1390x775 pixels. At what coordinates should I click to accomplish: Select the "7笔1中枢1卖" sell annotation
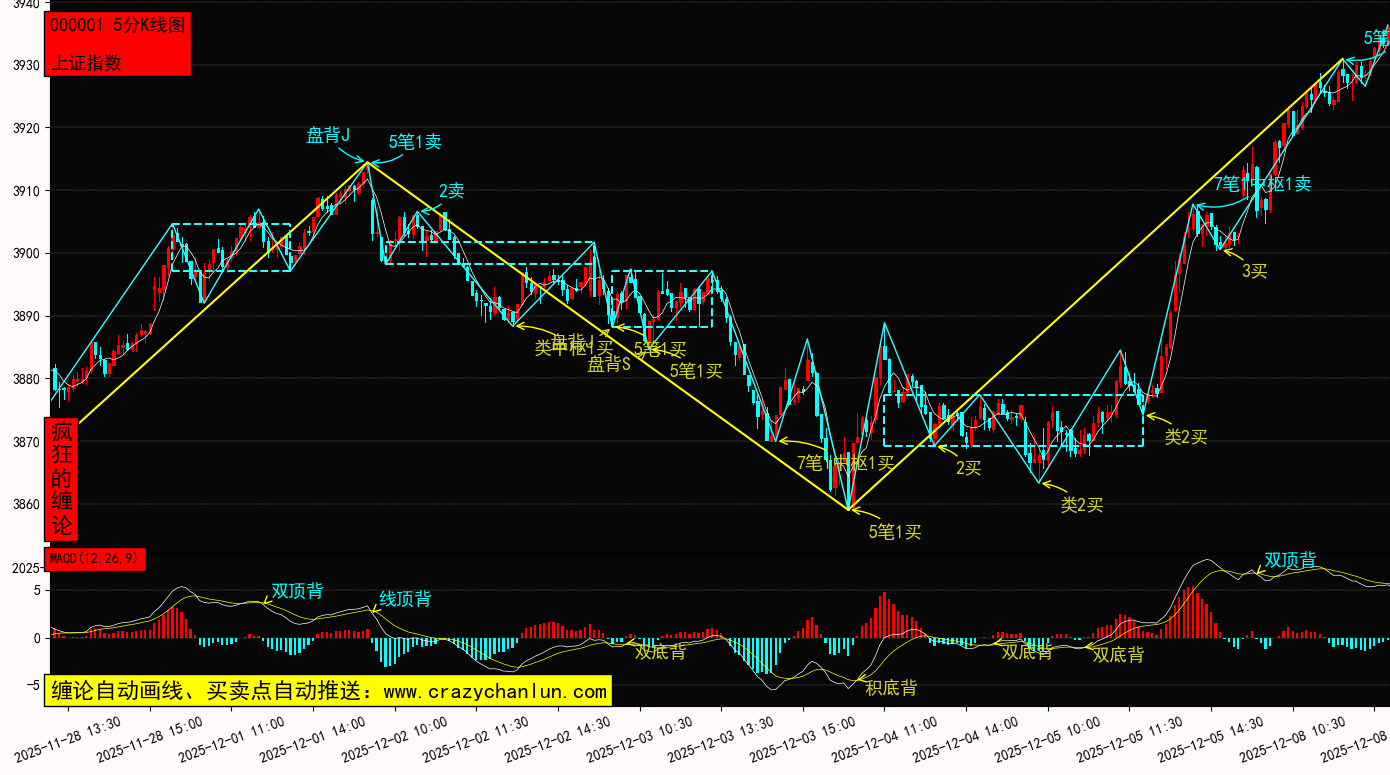(1262, 184)
